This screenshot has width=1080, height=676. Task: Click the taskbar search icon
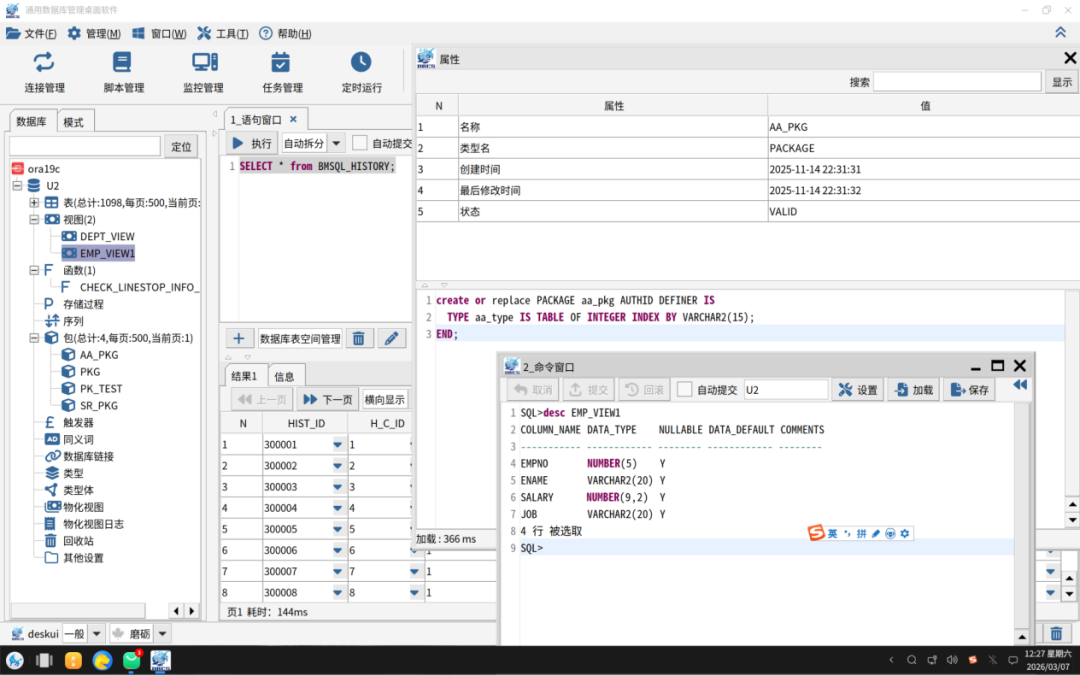(x=911, y=660)
